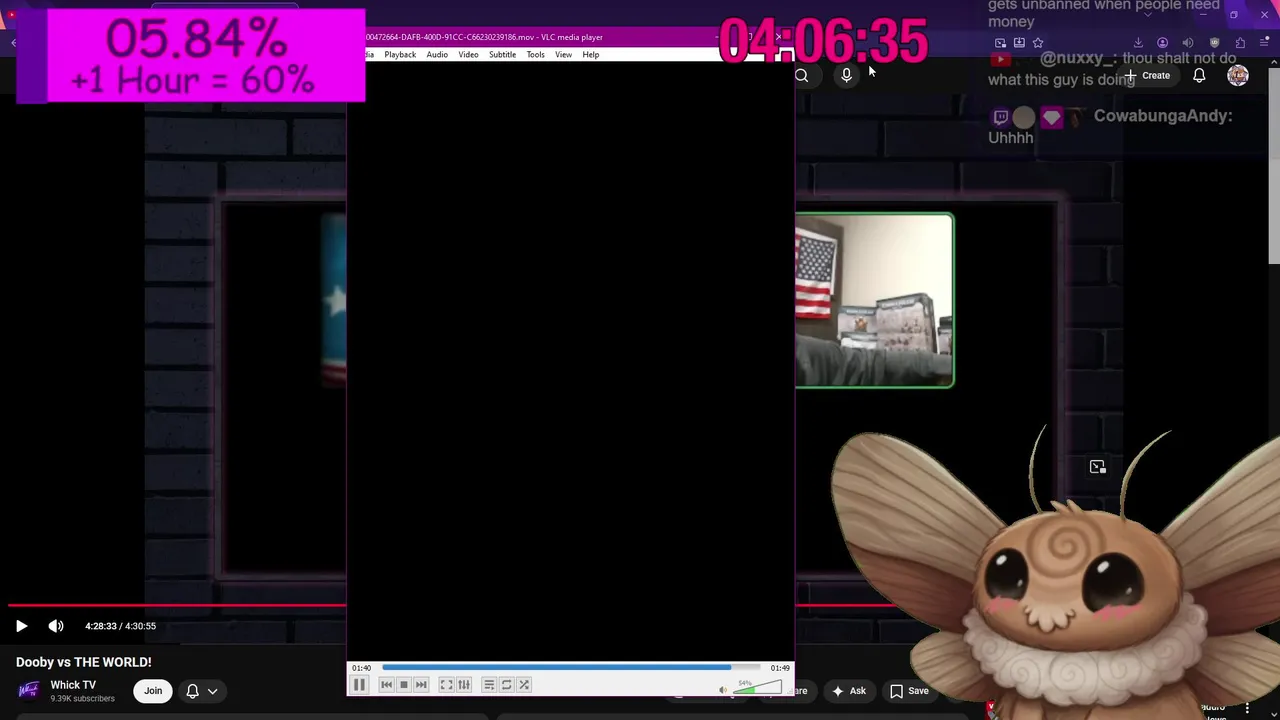Open VLC Help menu
Image resolution: width=1280 pixels, height=720 pixels.
coord(591,55)
